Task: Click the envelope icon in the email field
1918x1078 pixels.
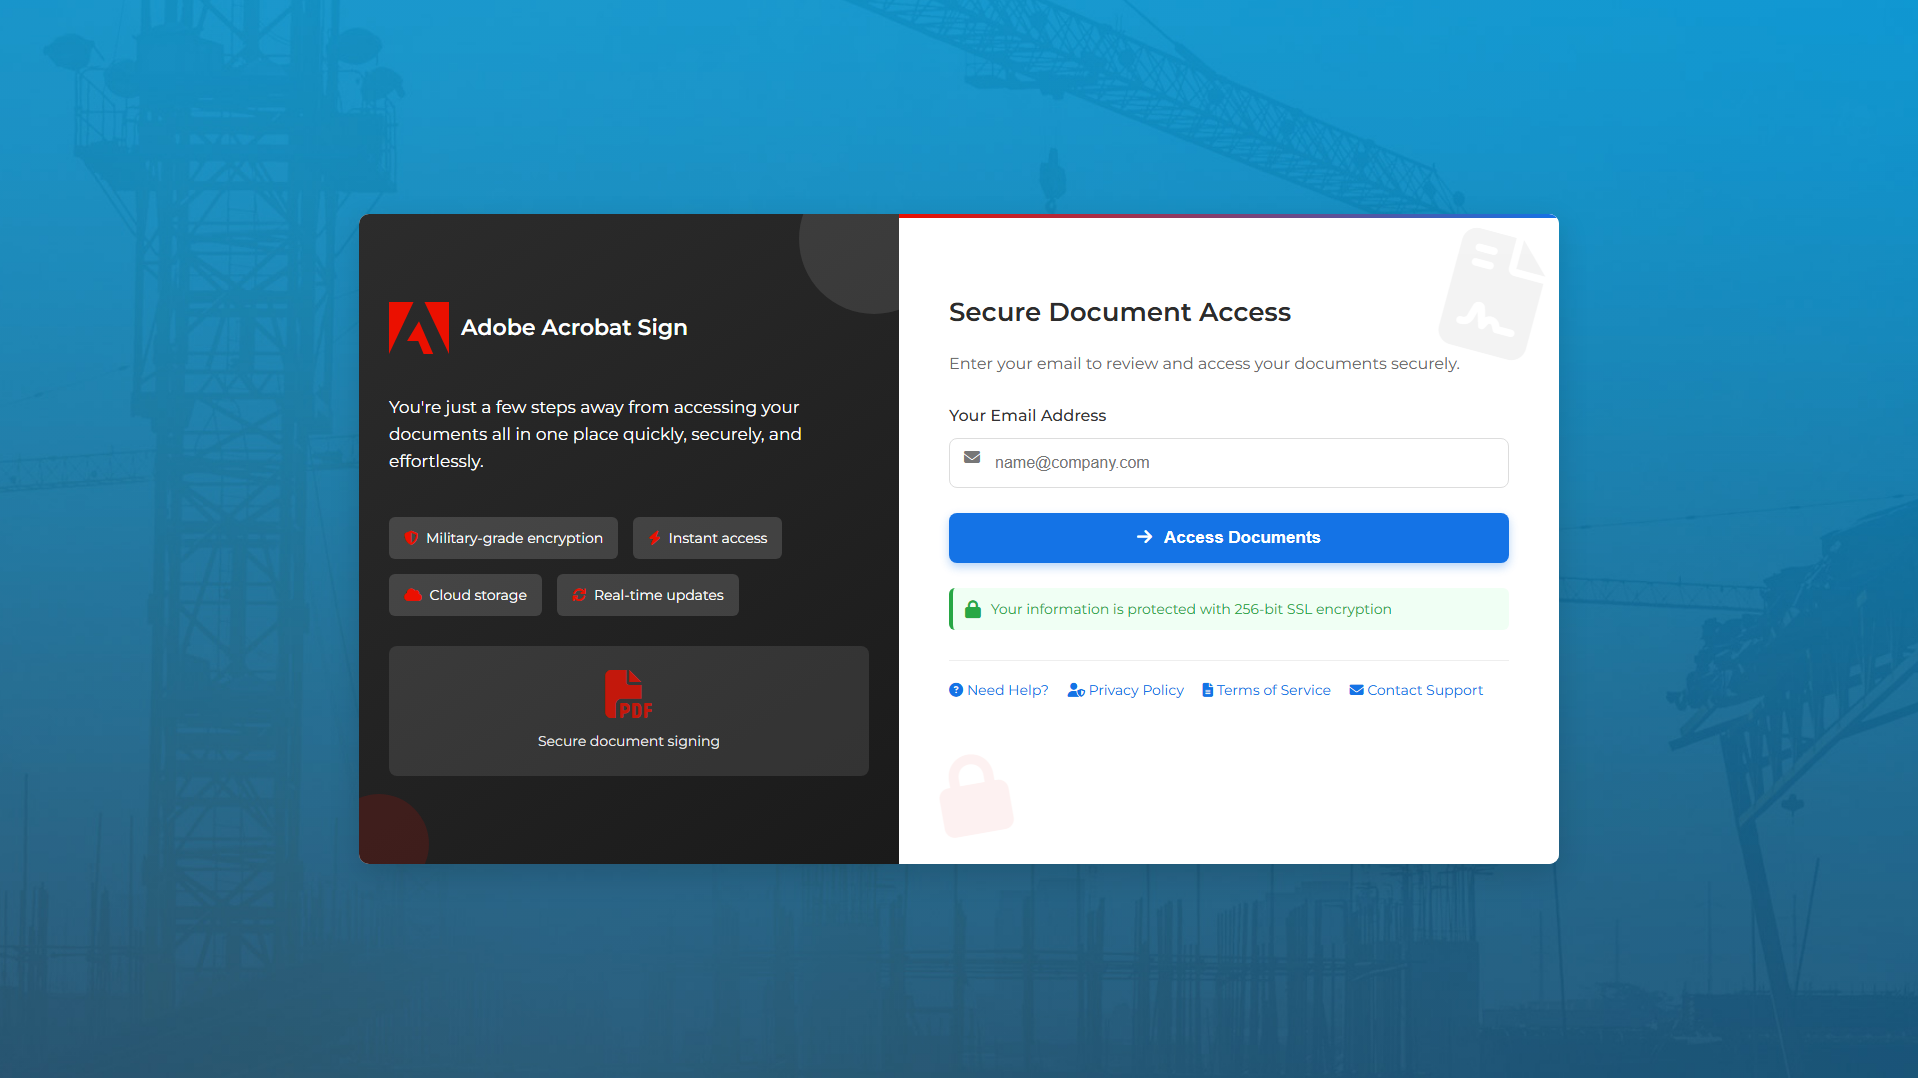Action: (x=972, y=457)
